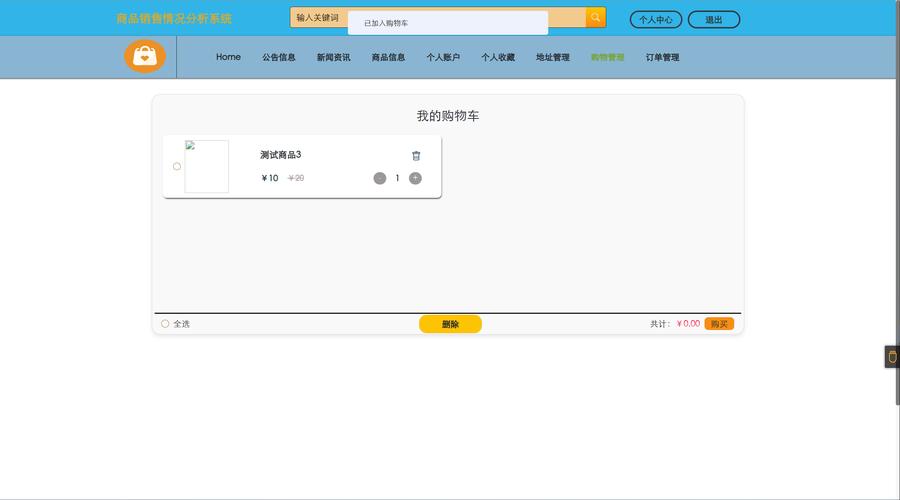Go to 订单管理 orders
Image resolution: width=900 pixels, height=500 pixels.
coord(662,57)
